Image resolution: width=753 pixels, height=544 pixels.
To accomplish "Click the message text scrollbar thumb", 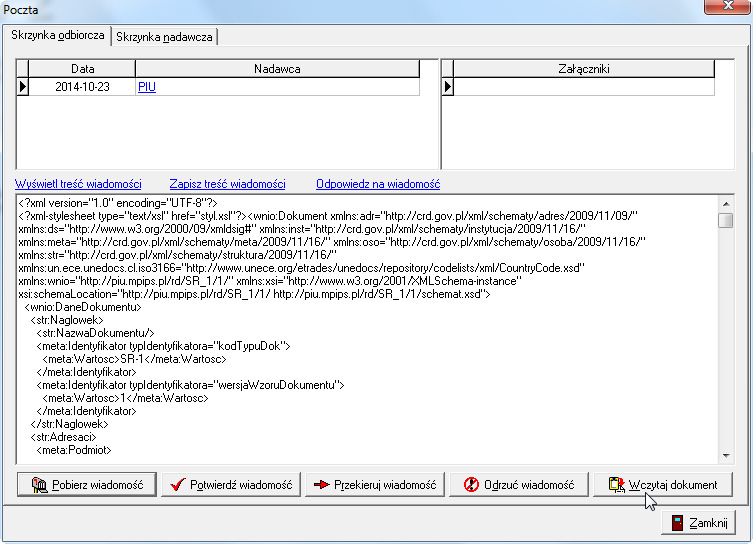I will click(726, 220).
